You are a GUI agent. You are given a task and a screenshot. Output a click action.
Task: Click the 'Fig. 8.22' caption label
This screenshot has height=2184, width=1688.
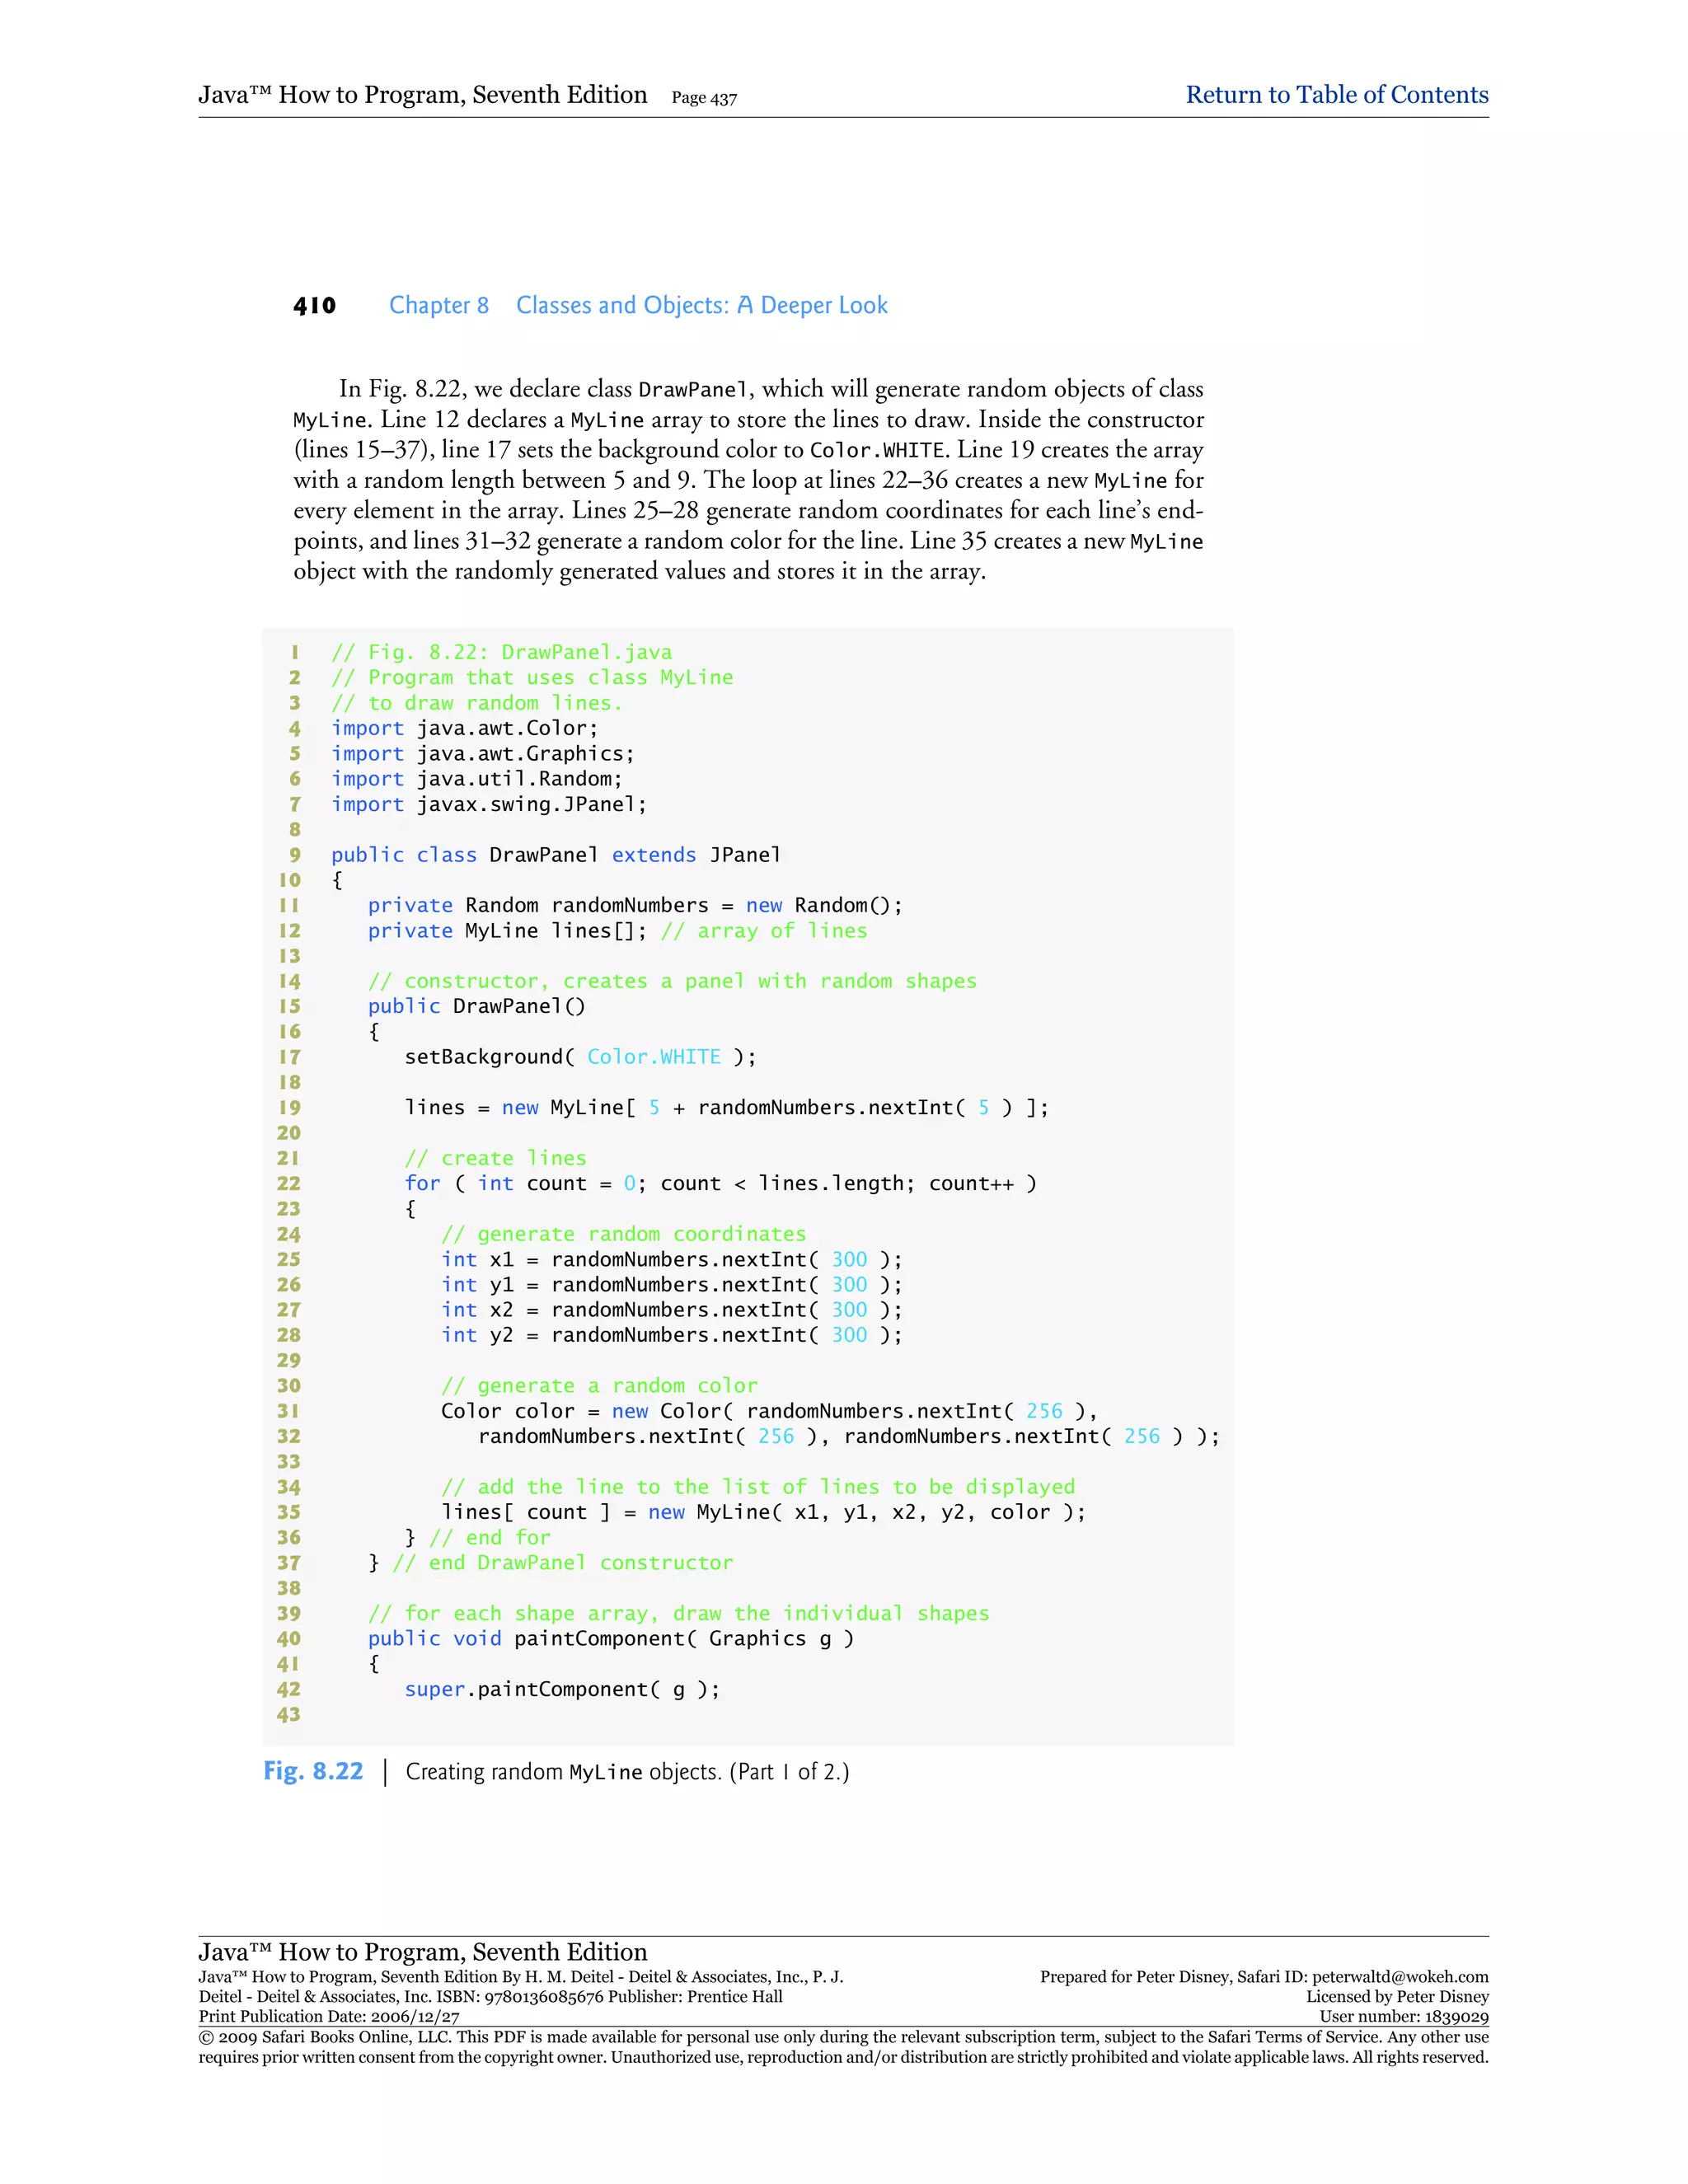click(x=313, y=1771)
